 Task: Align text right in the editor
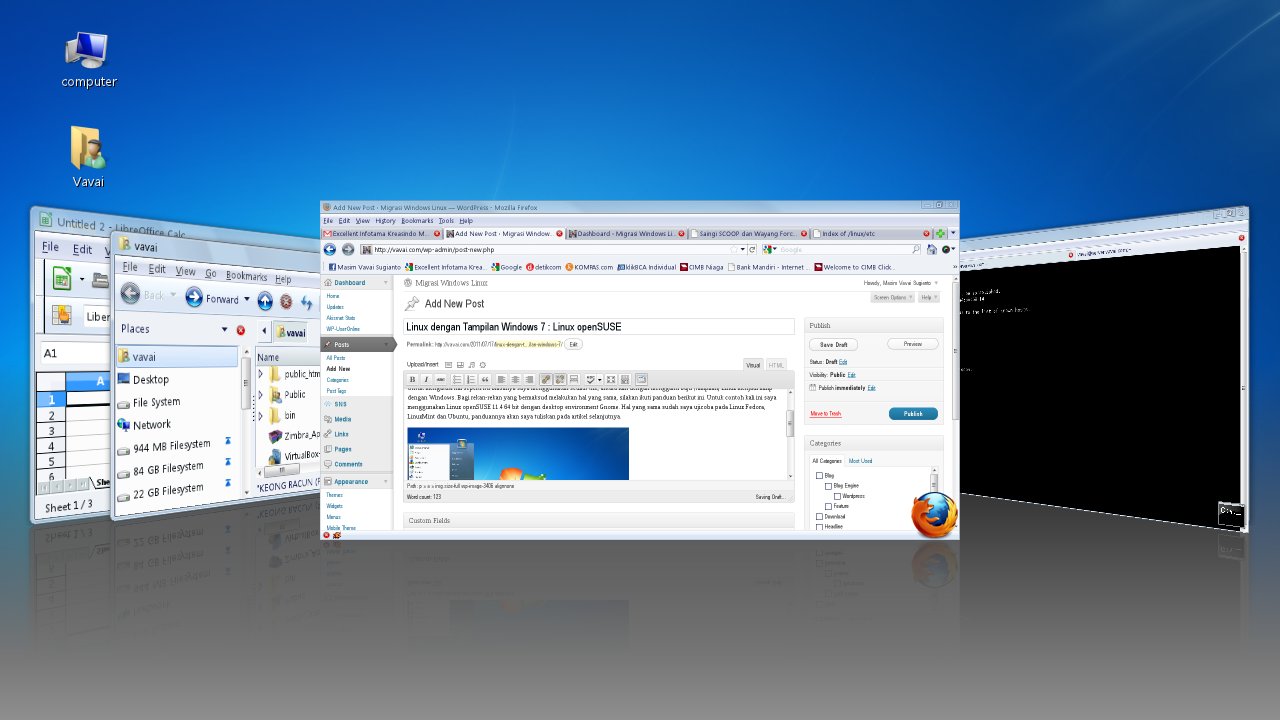[x=529, y=380]
